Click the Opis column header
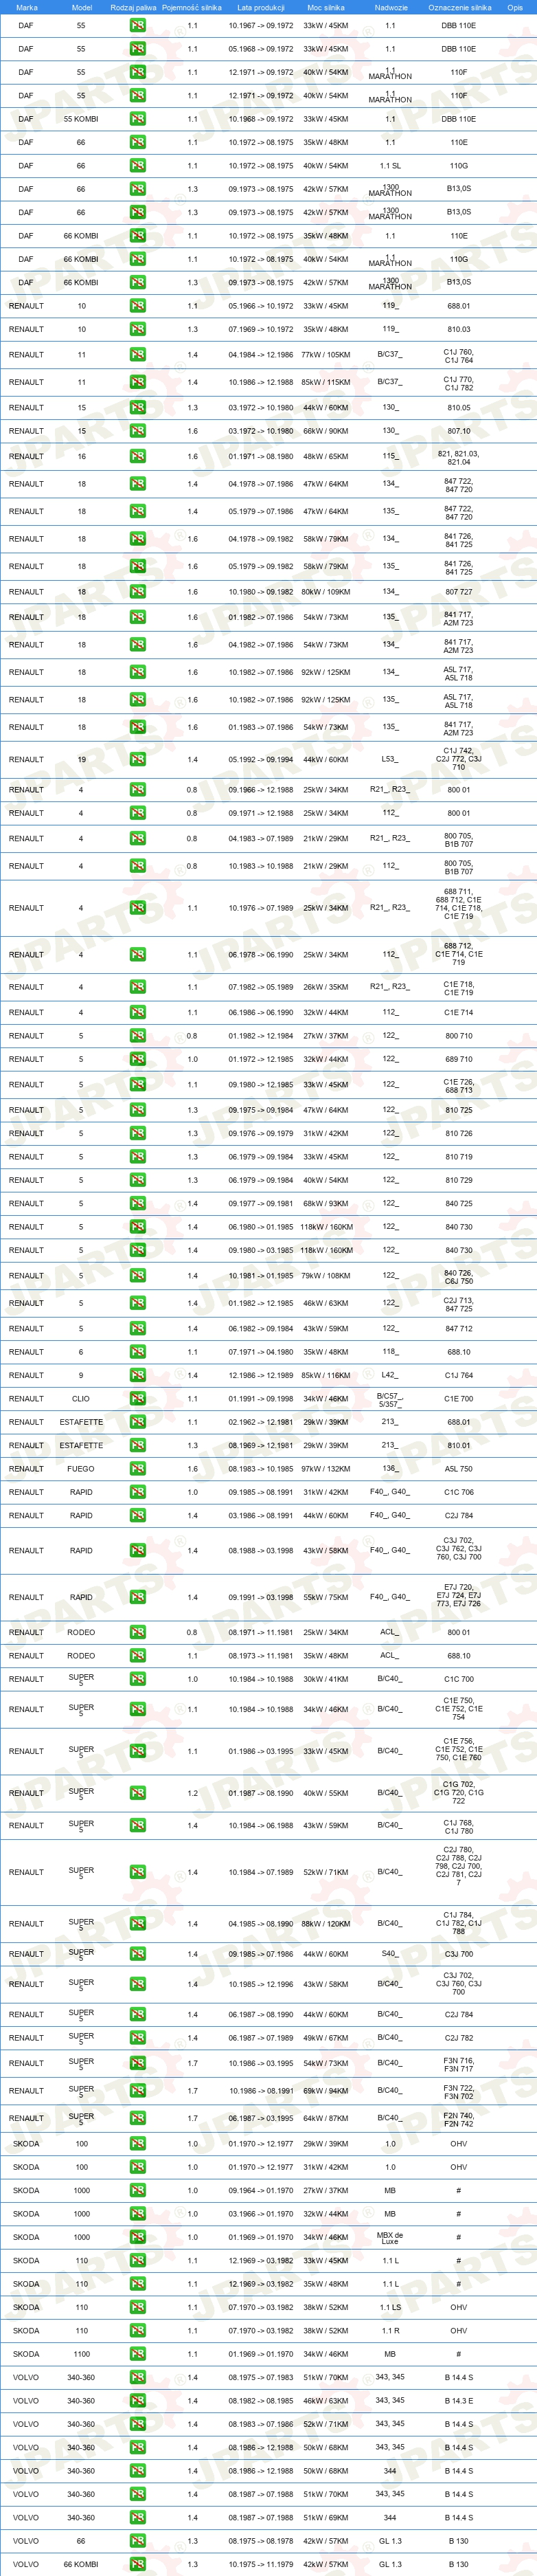 tap(515, 7)
